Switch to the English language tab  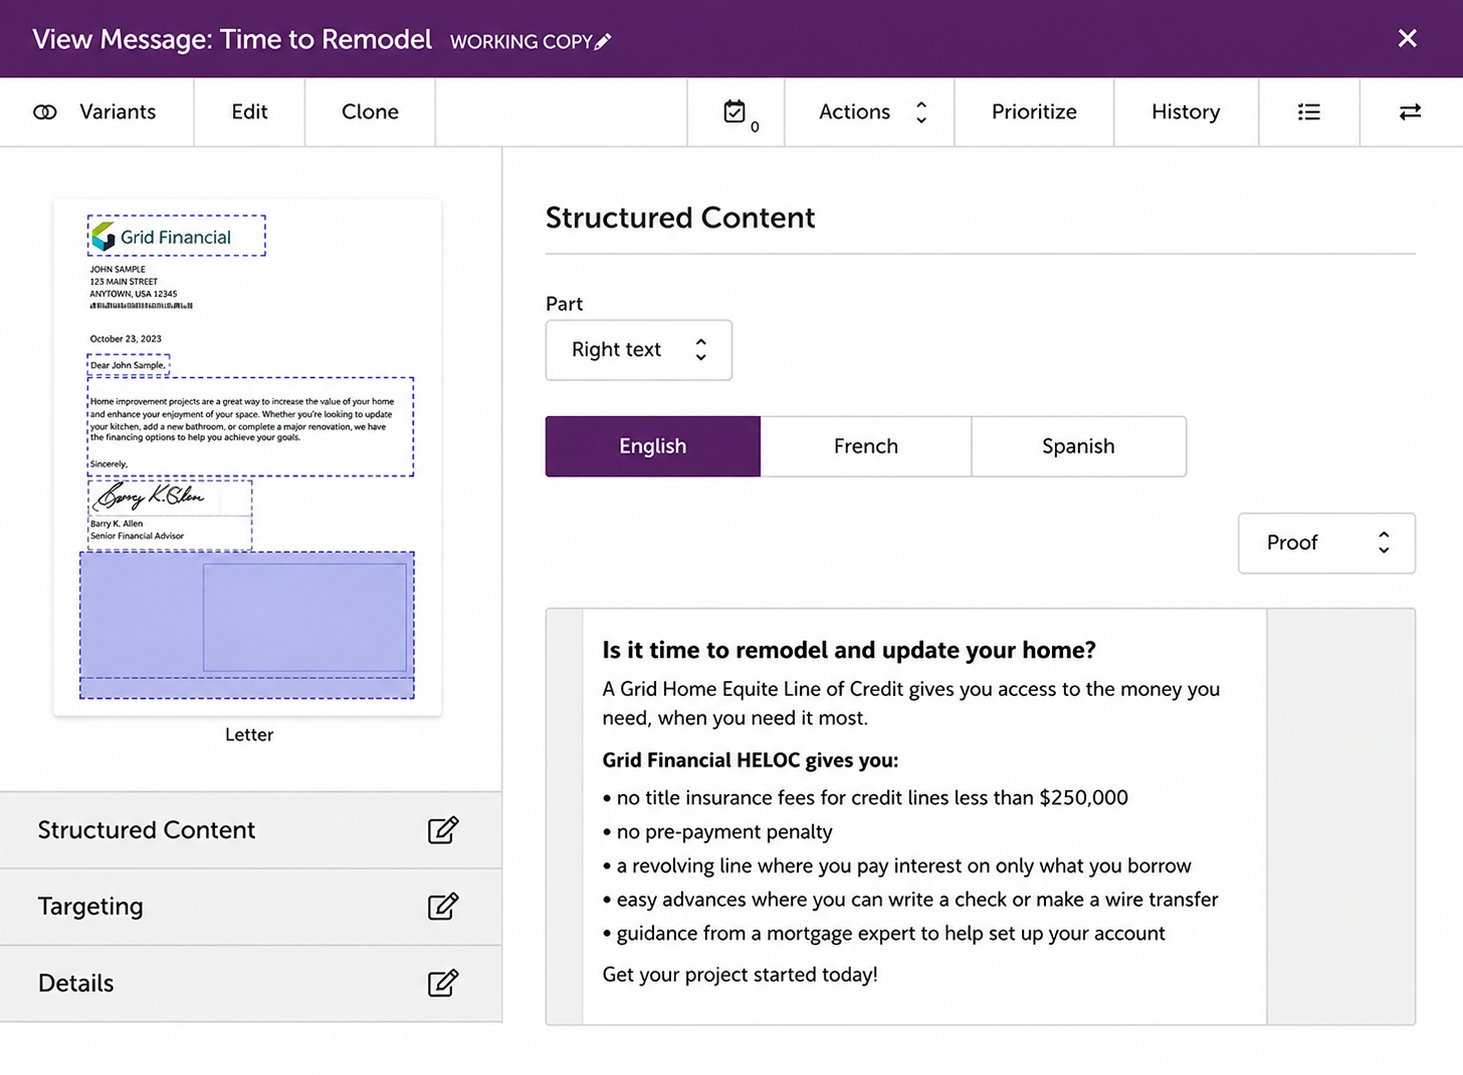[x=653, y=446]
